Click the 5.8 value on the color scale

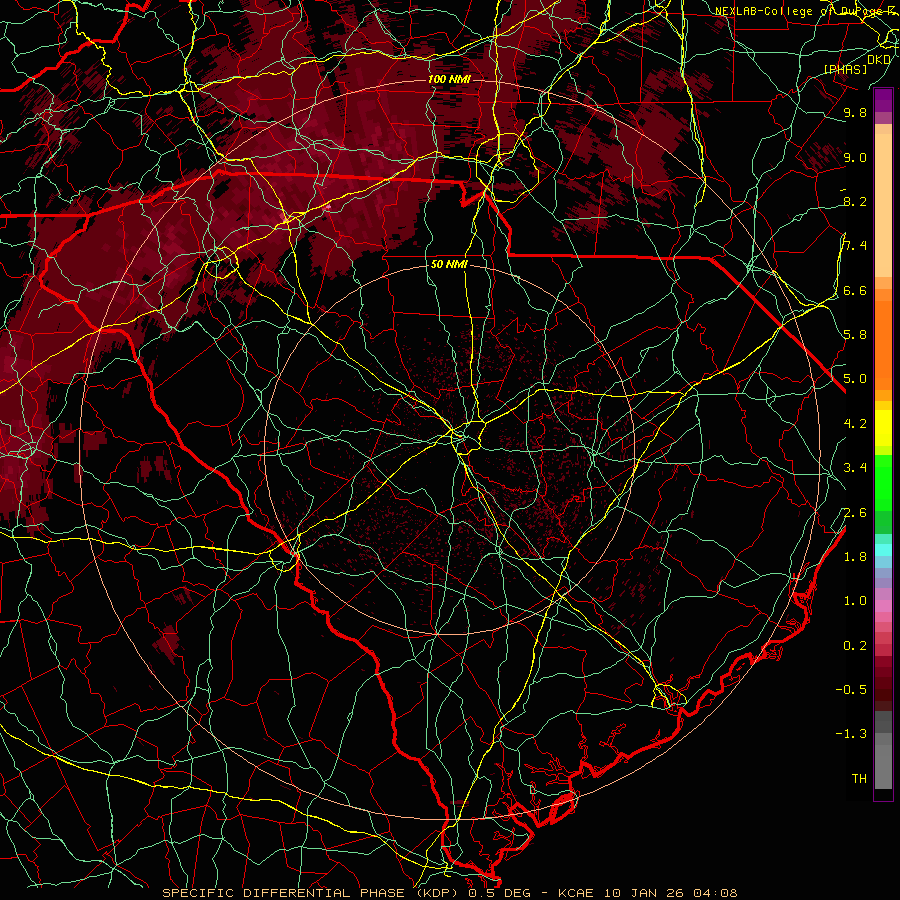(x=855, y=335)
